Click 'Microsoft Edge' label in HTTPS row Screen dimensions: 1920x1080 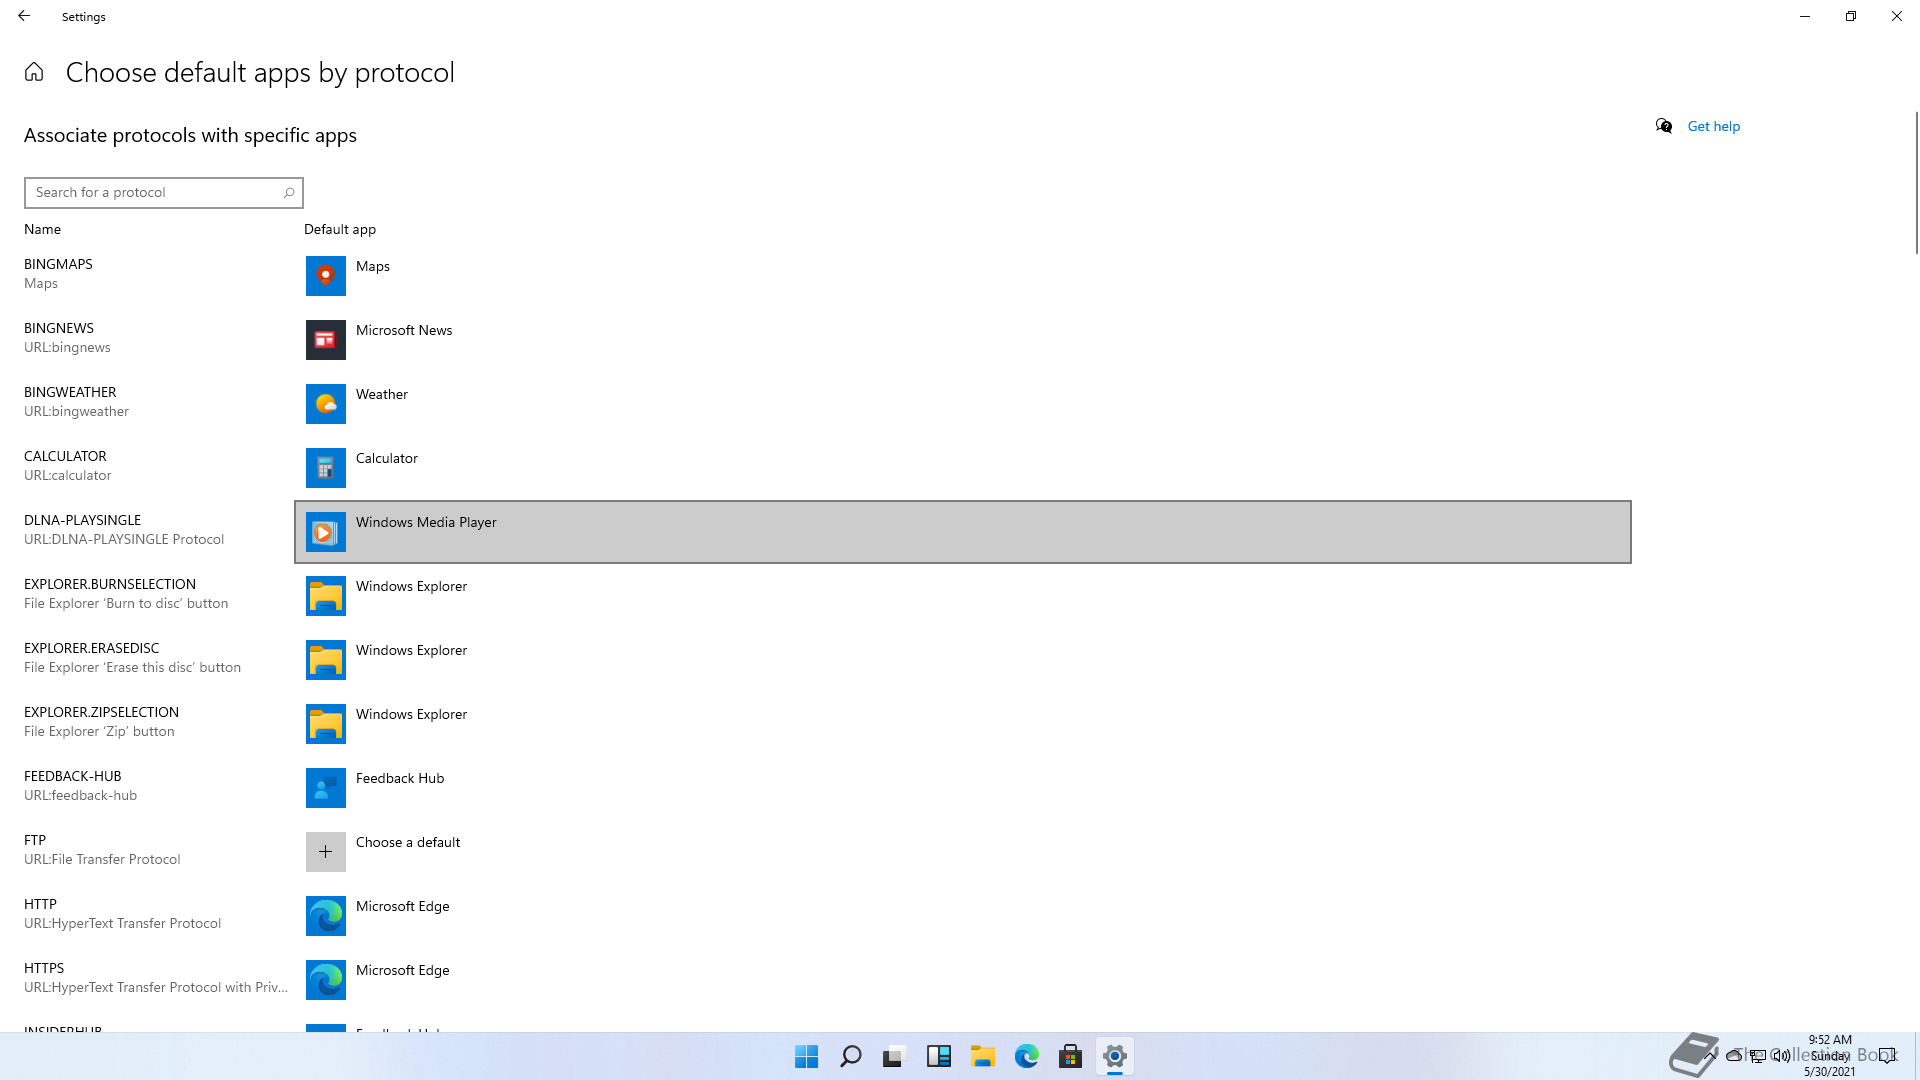[x=402, y=970]
